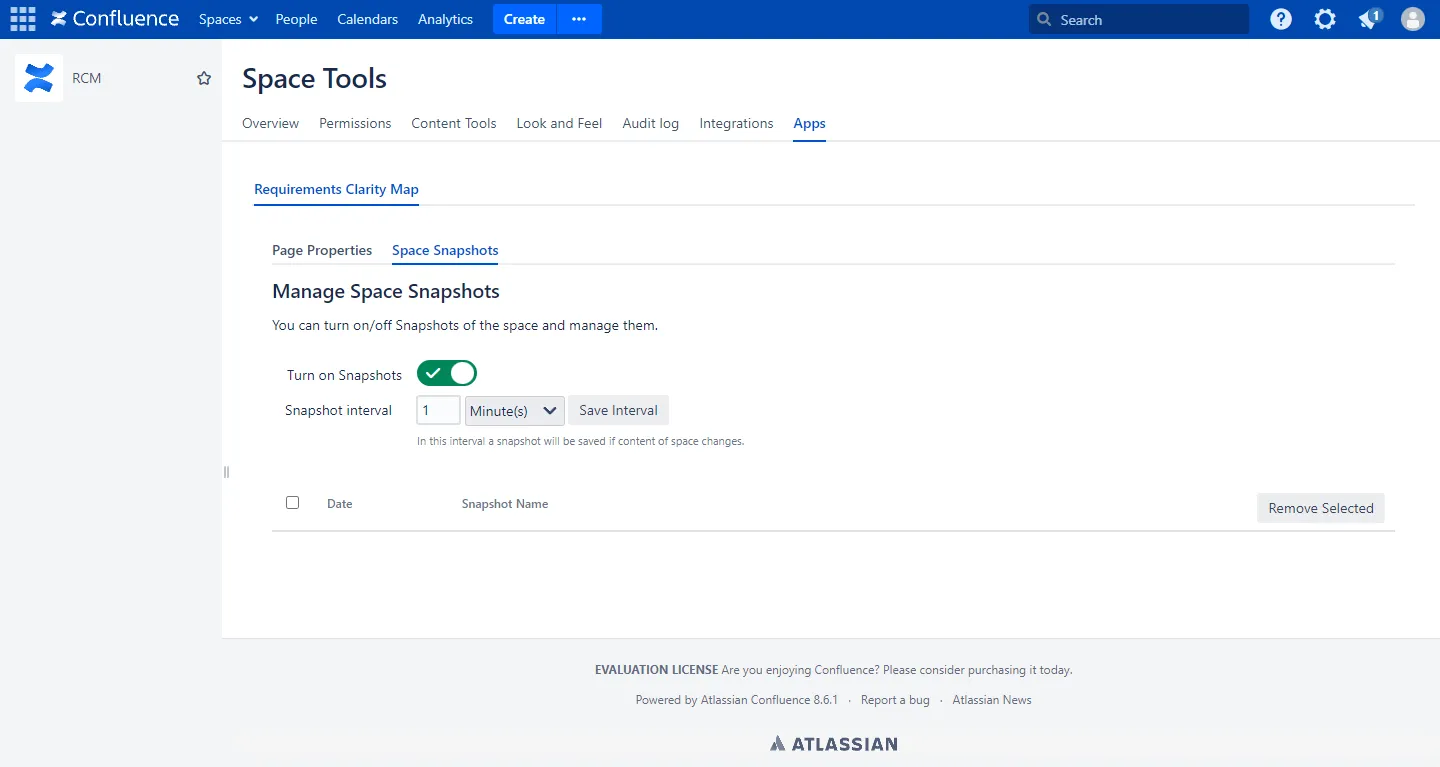Disable the Turn on Snapshots toggle
The width and height of the screenshot is (1440, 767).
(447, 374)
